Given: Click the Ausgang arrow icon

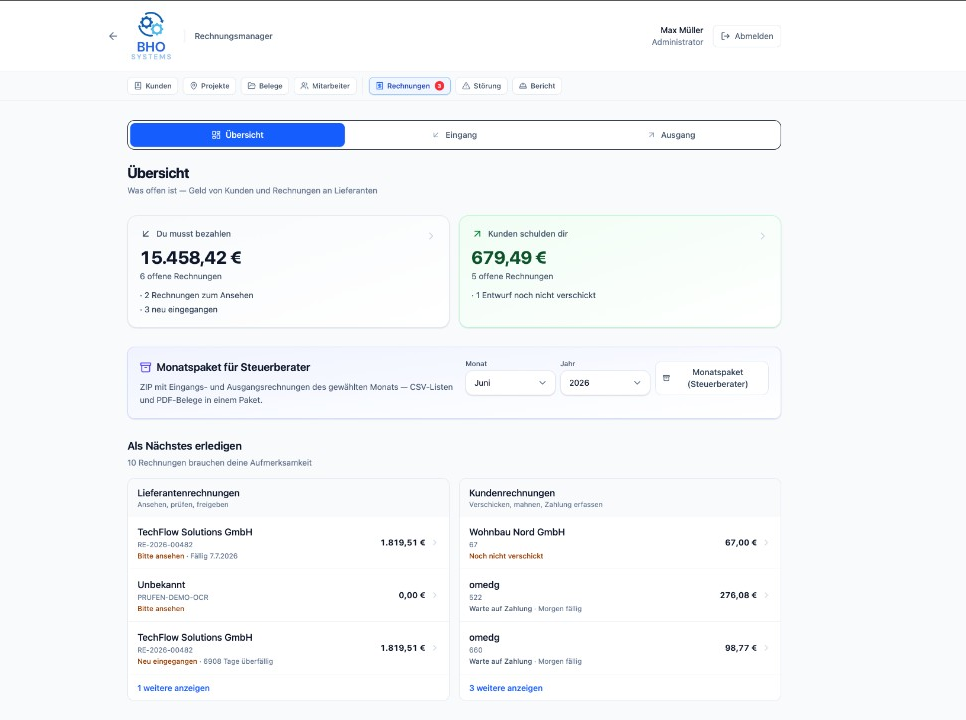Looking at the screenshot, I should [x=651, y=135].
